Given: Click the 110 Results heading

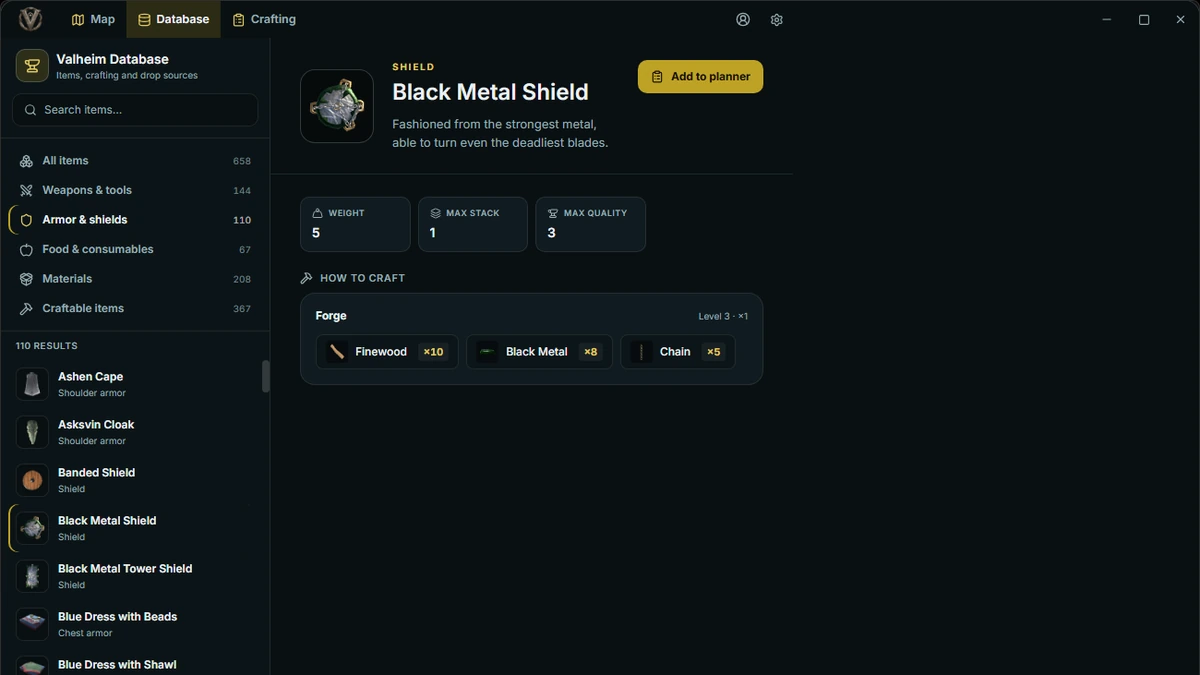Looking at the screenshot, I should pyautogui.click(x=46, y=346).
